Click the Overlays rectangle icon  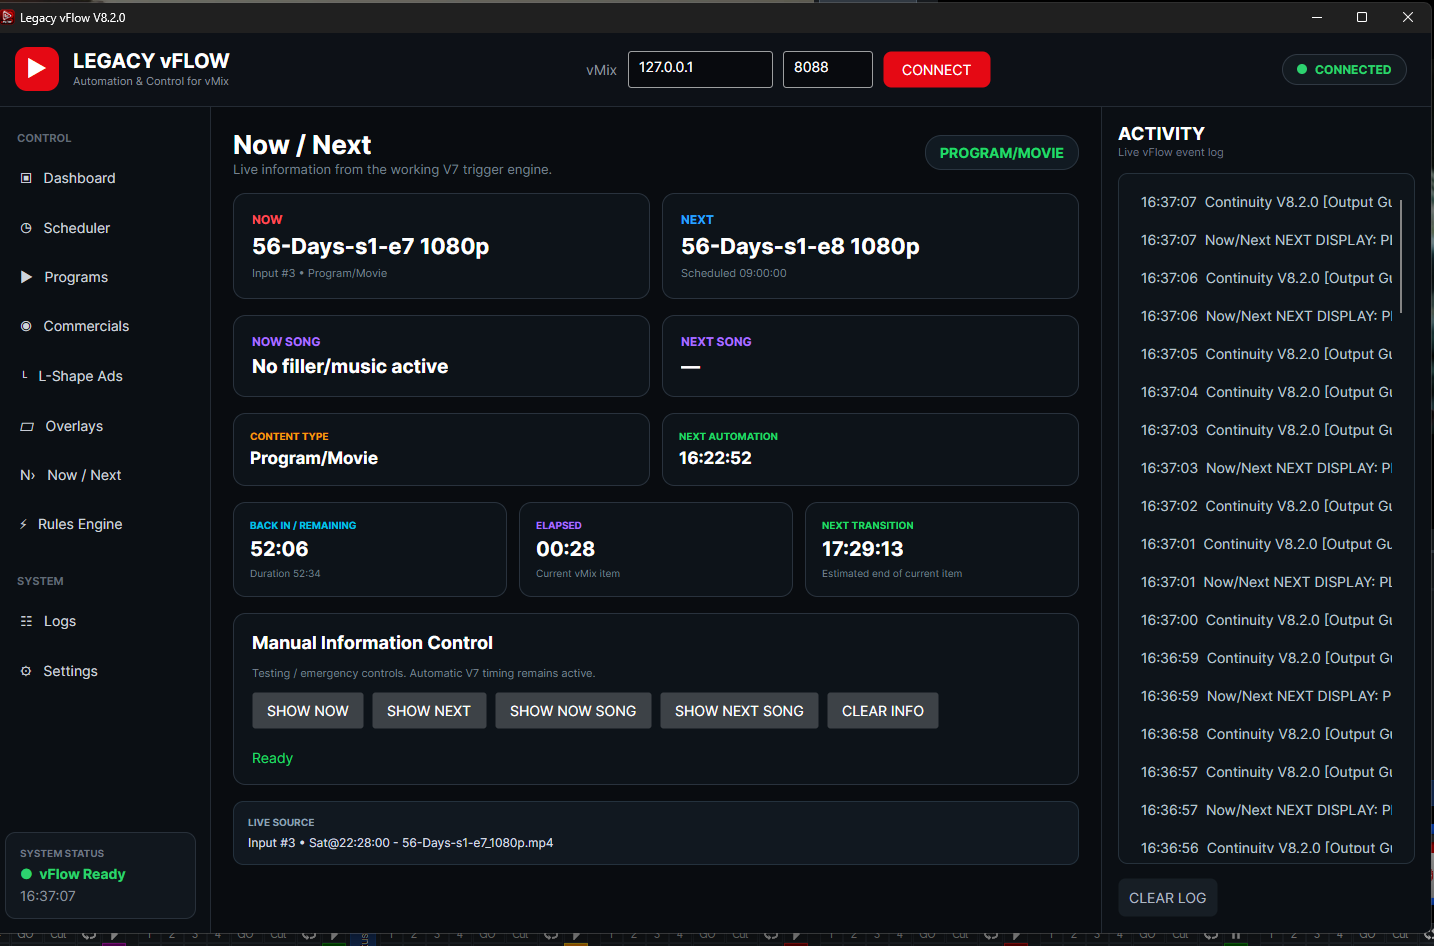pos(27,426)
